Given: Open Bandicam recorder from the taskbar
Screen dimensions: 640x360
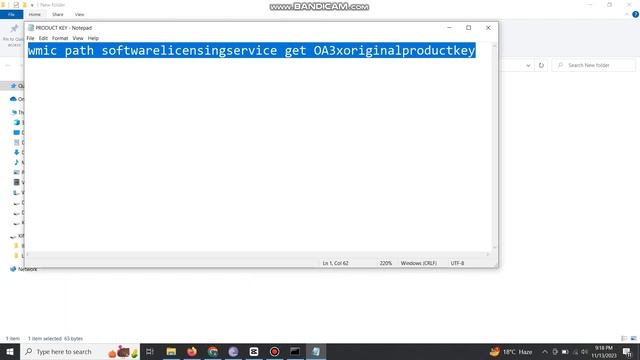Looking at the screenshot, I should pos(275,351).
